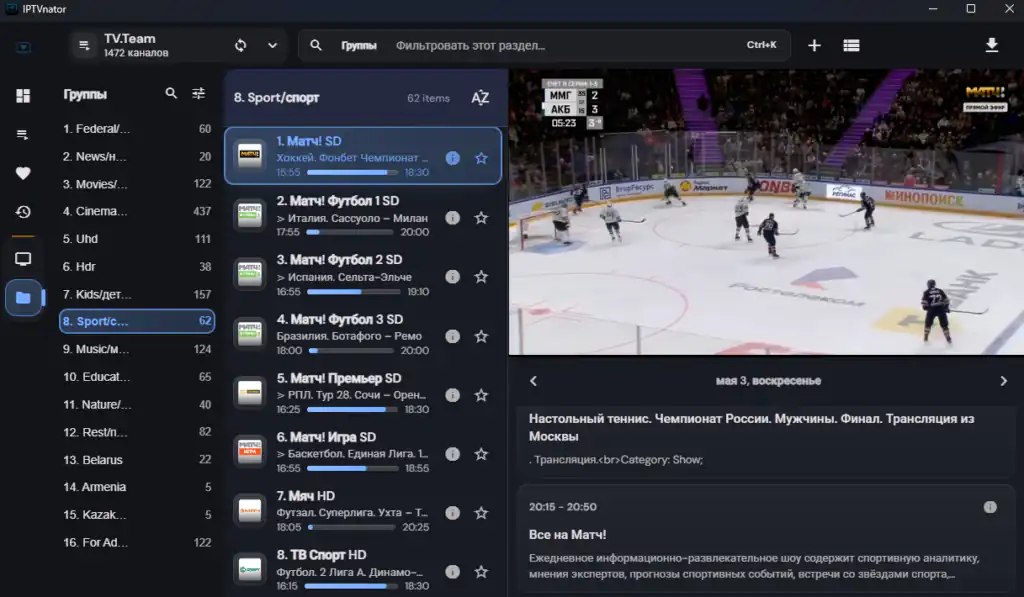Play the Матч! Футбол 1 SD channel
Image resolution: width=1024 pixels, height=597 pixels.
pyautogui.click(x=363, y=216)
